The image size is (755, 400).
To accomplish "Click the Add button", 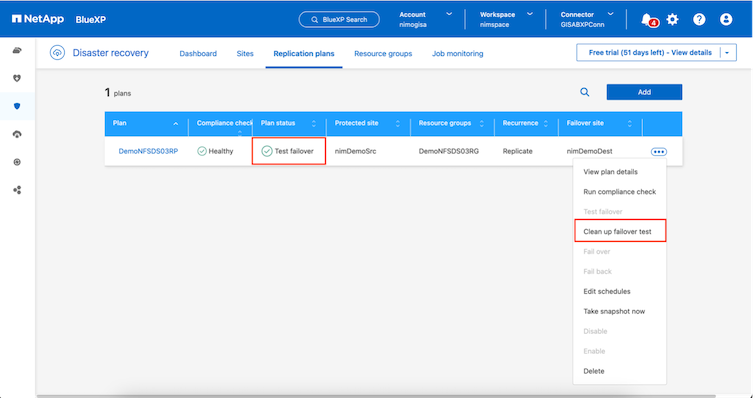I will point(644,92).
